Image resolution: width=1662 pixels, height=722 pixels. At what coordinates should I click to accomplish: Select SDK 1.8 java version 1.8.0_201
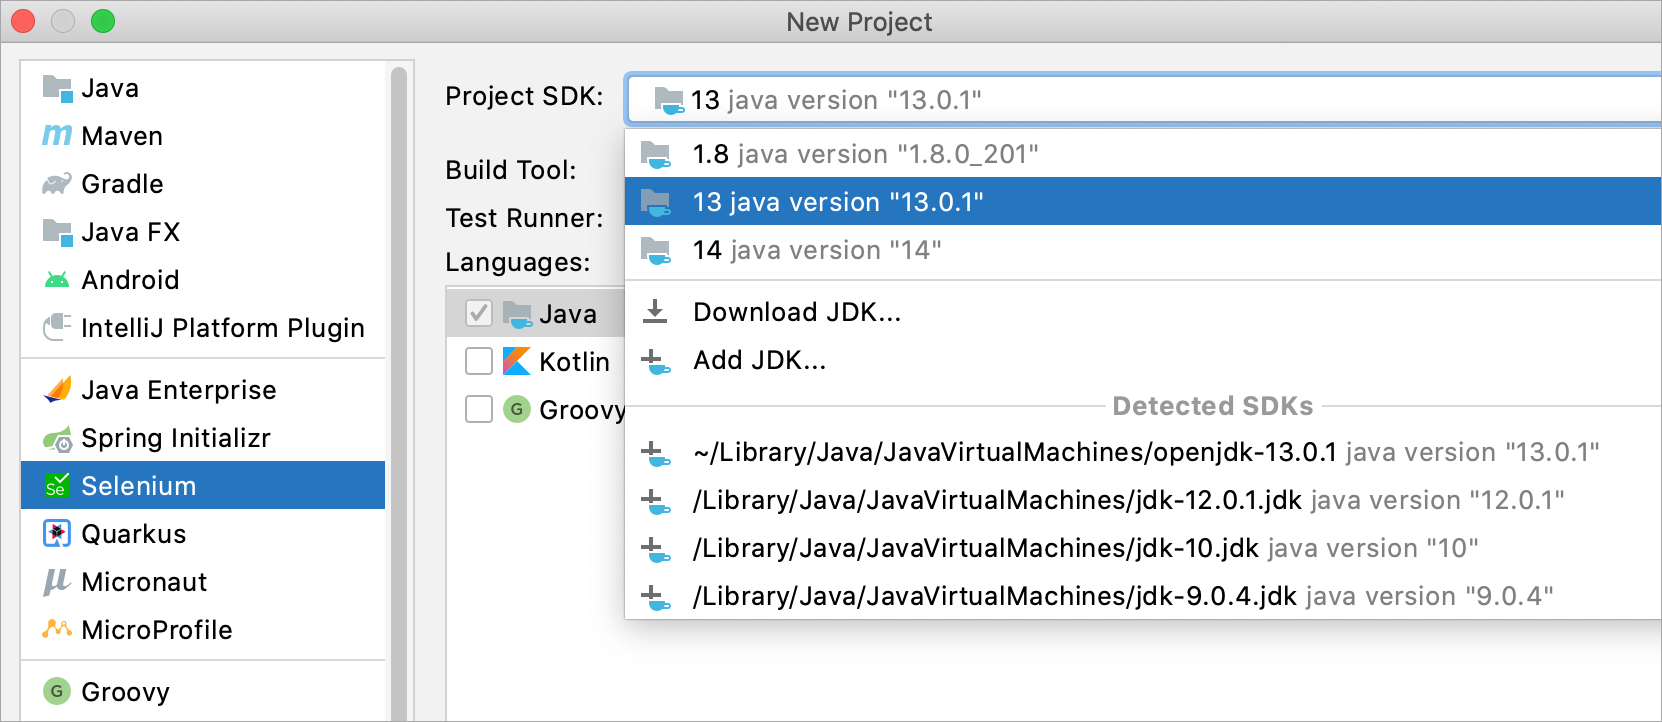pos(1143,154)
